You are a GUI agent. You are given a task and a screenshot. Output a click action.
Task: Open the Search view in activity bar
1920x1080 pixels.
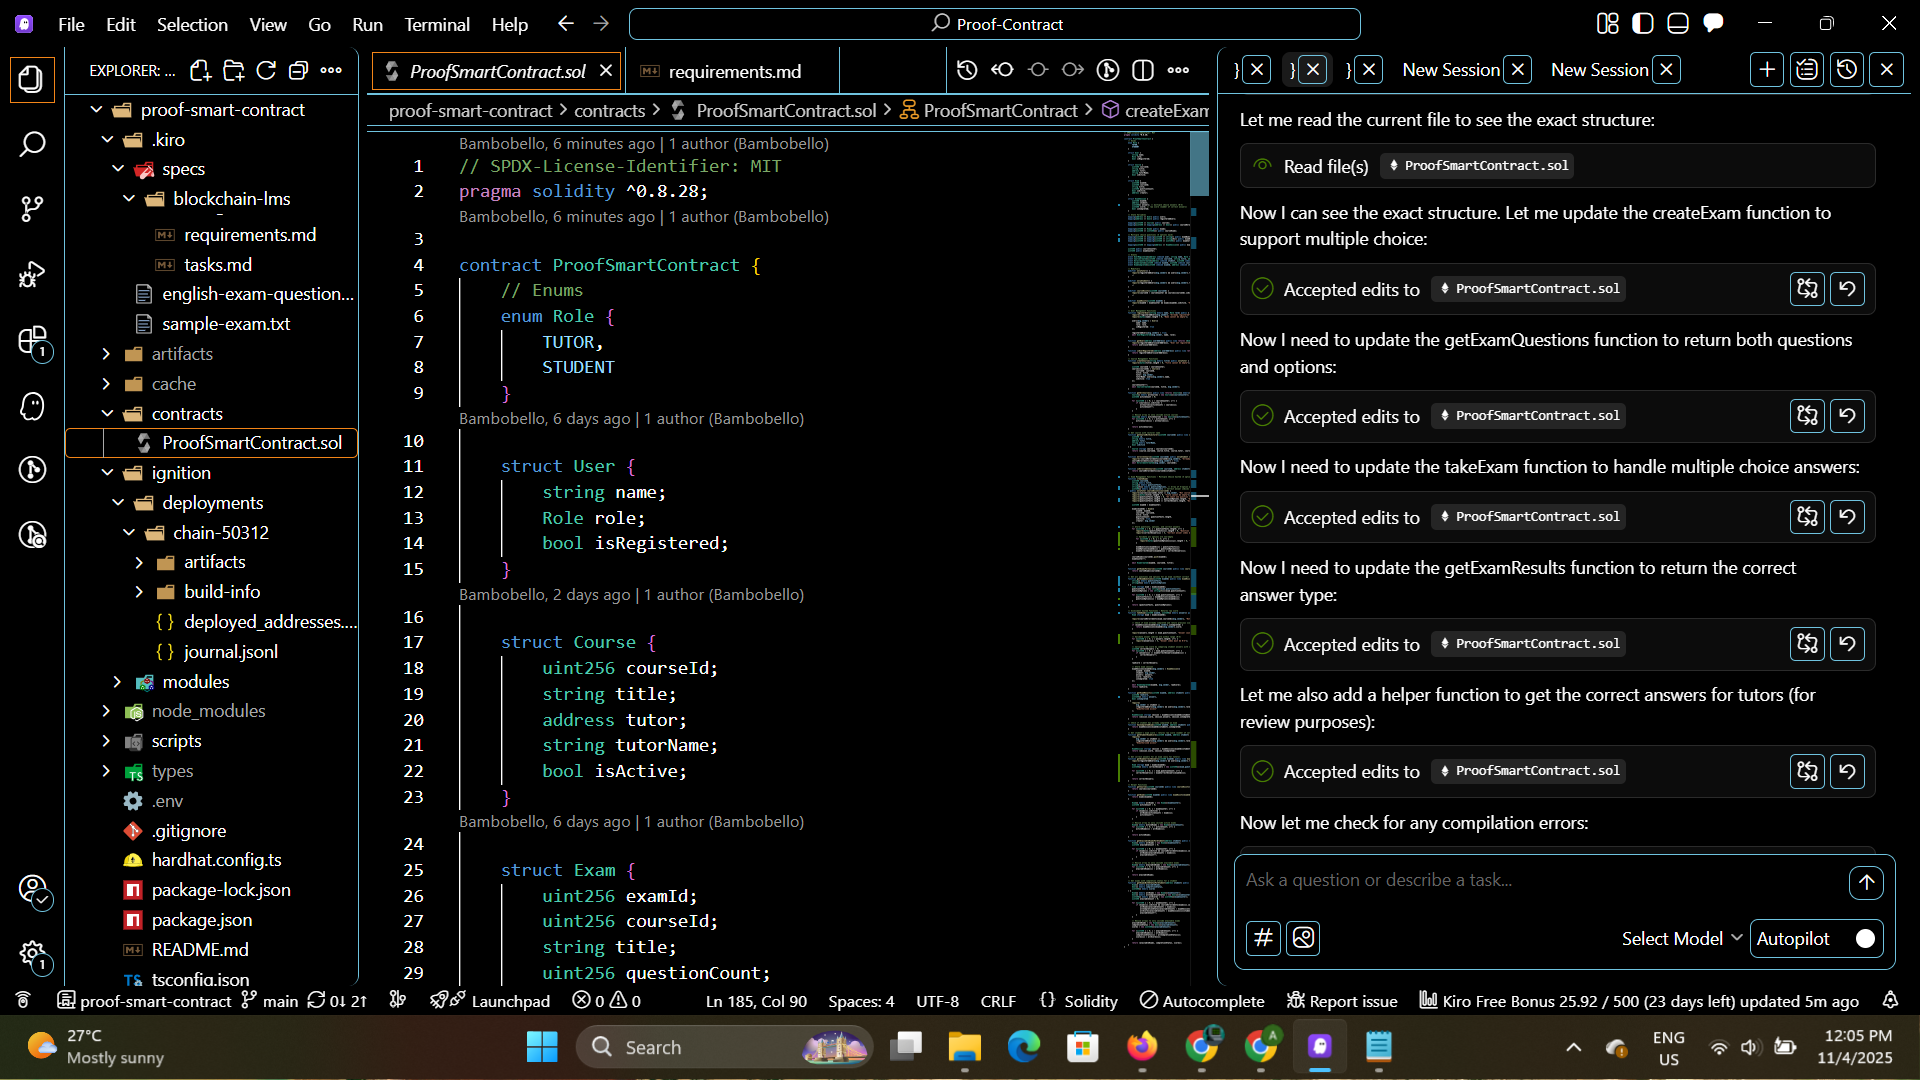(x=32, y=144)
